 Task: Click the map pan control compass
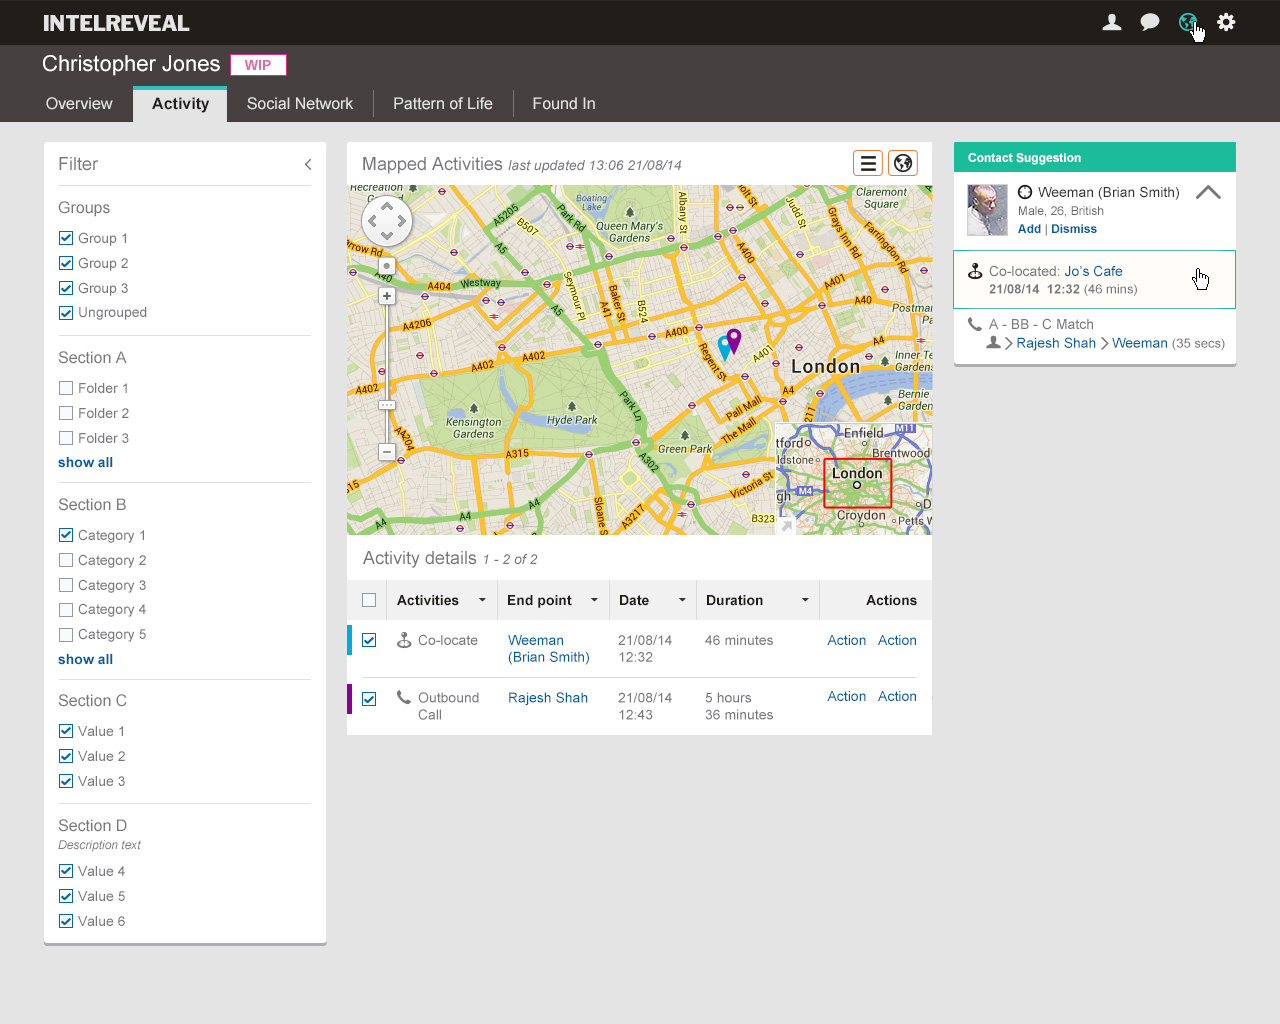click(x=387, y=221)
